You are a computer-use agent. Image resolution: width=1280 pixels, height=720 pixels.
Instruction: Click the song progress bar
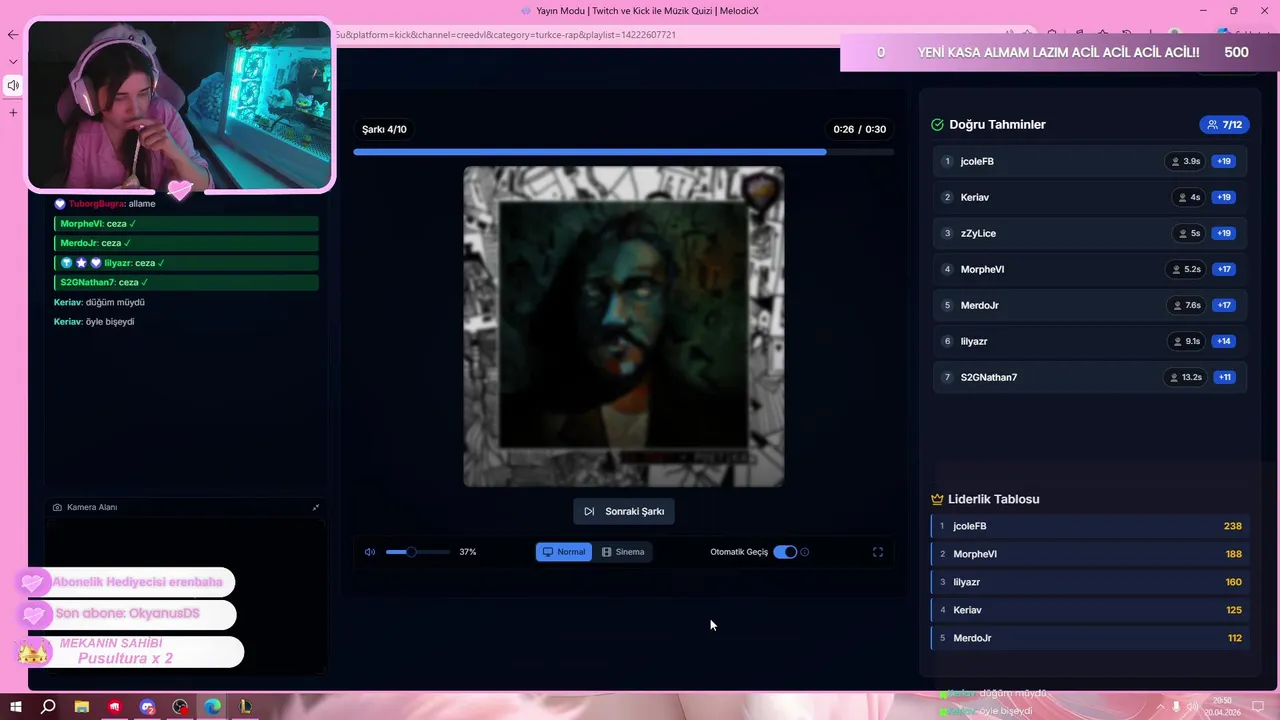pyautogui.click(x=623, y=152)
